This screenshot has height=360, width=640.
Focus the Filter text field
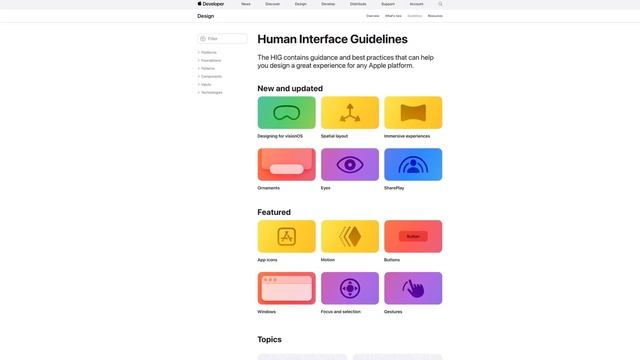[222, 39]
